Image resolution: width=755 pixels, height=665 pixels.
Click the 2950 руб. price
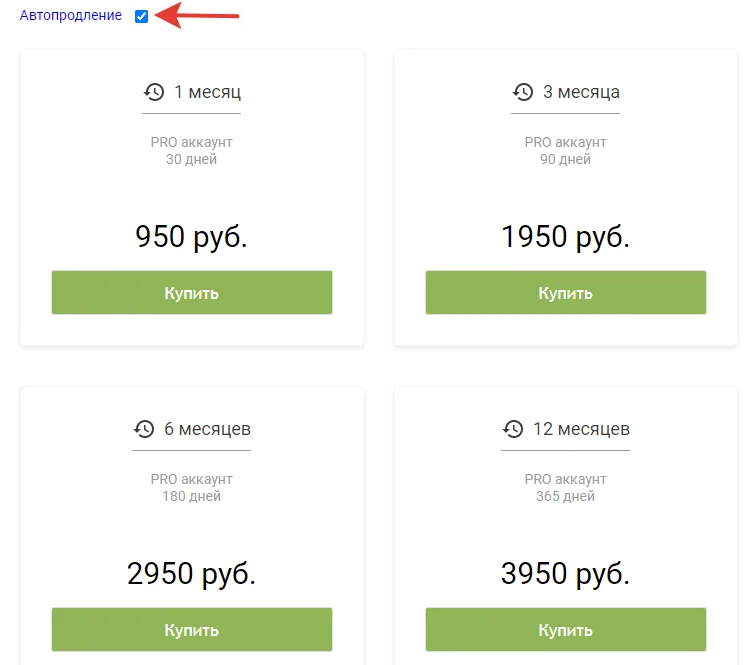[x=192, y=574]
